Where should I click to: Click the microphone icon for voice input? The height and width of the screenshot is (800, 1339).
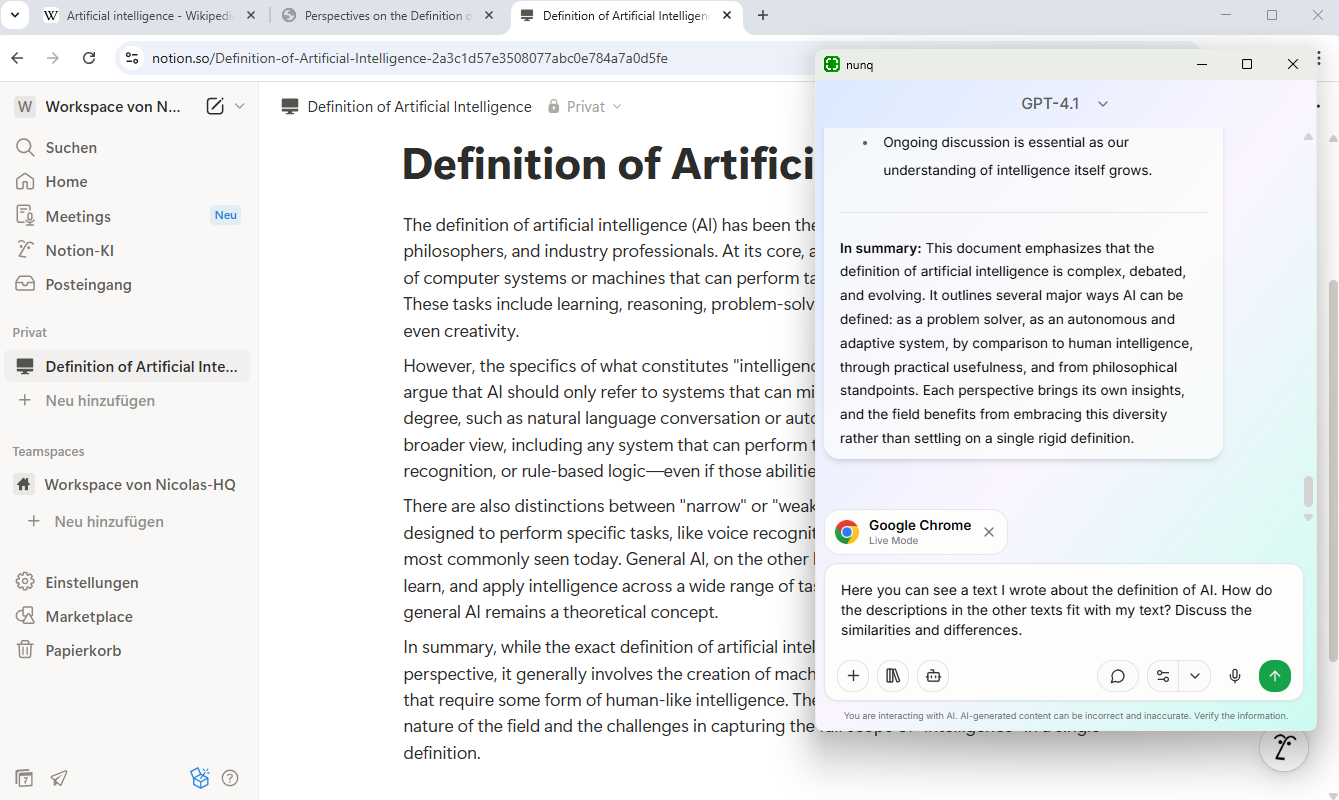[x=1235, y=676]
